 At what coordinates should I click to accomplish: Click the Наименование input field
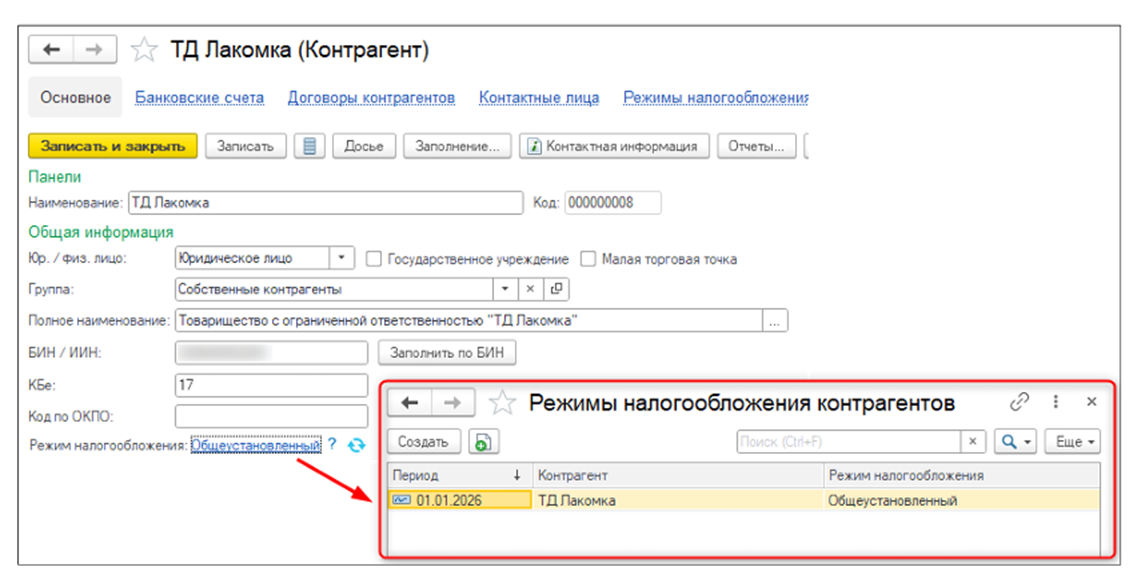pos(326,202)
